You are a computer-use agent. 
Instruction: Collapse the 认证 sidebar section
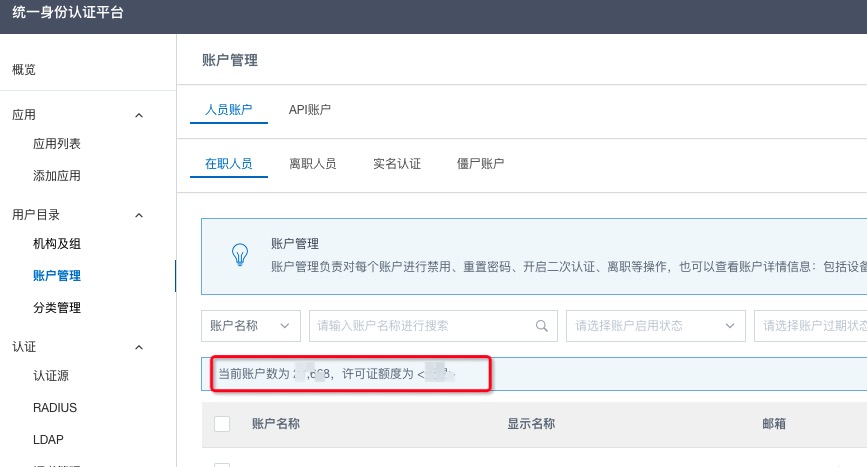tap(139, 347)
